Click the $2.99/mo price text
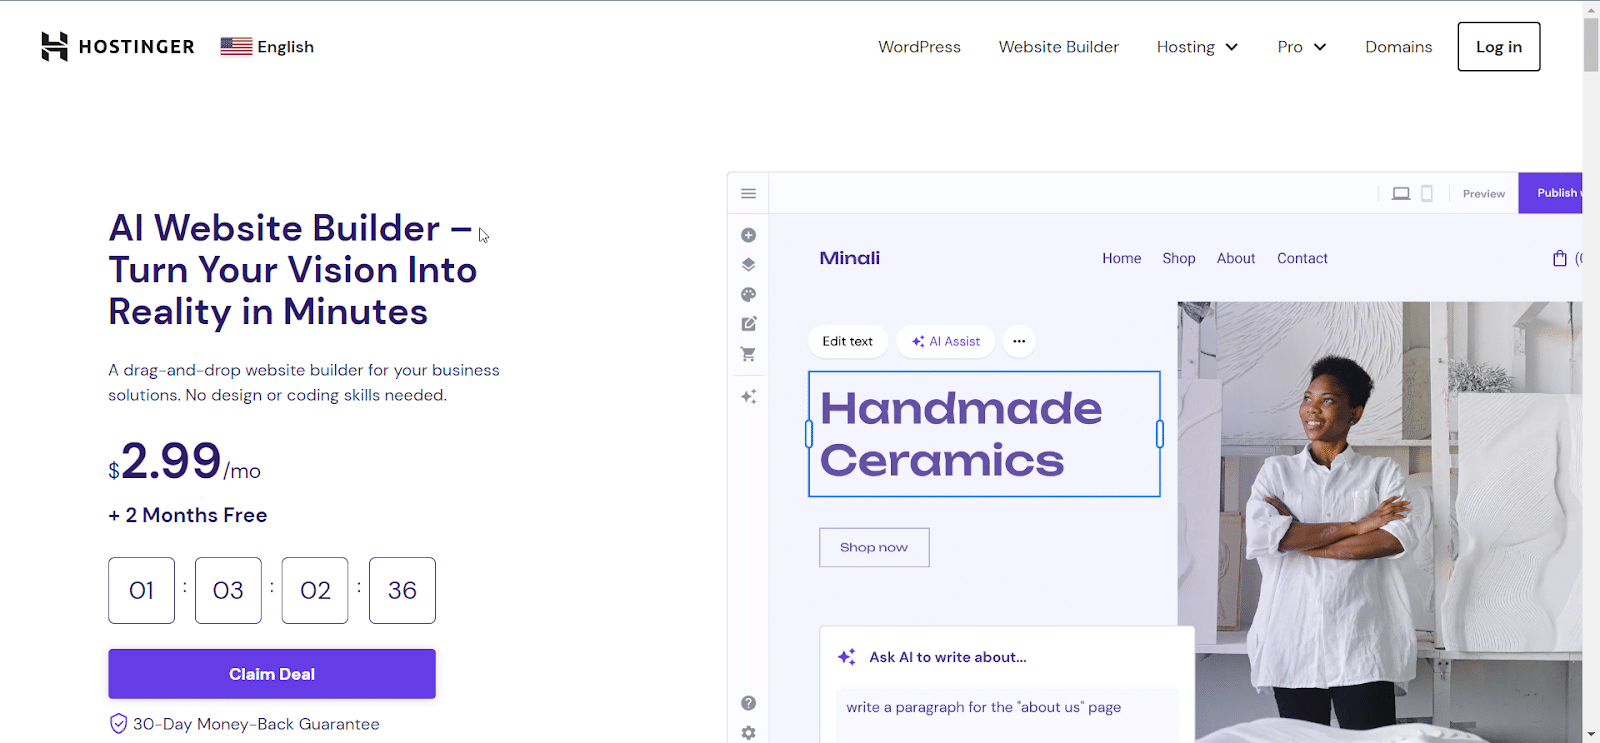Viewport: 1600px width, 743px height. 185,462
